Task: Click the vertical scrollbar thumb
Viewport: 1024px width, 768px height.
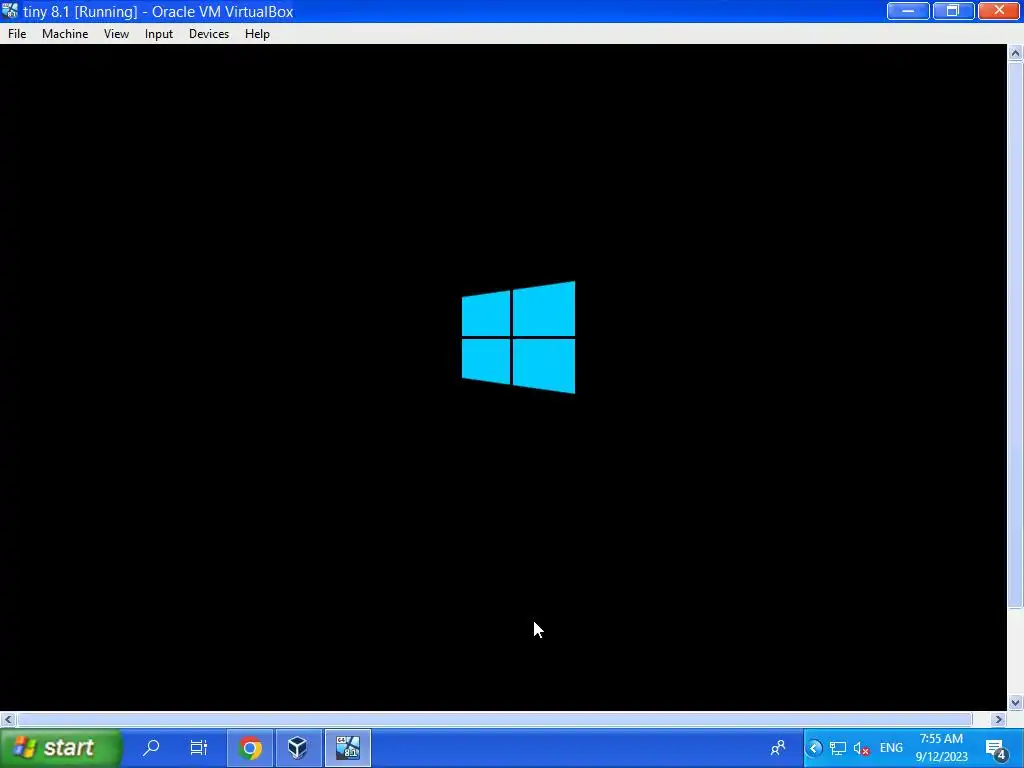Action: coord(1016,336)
